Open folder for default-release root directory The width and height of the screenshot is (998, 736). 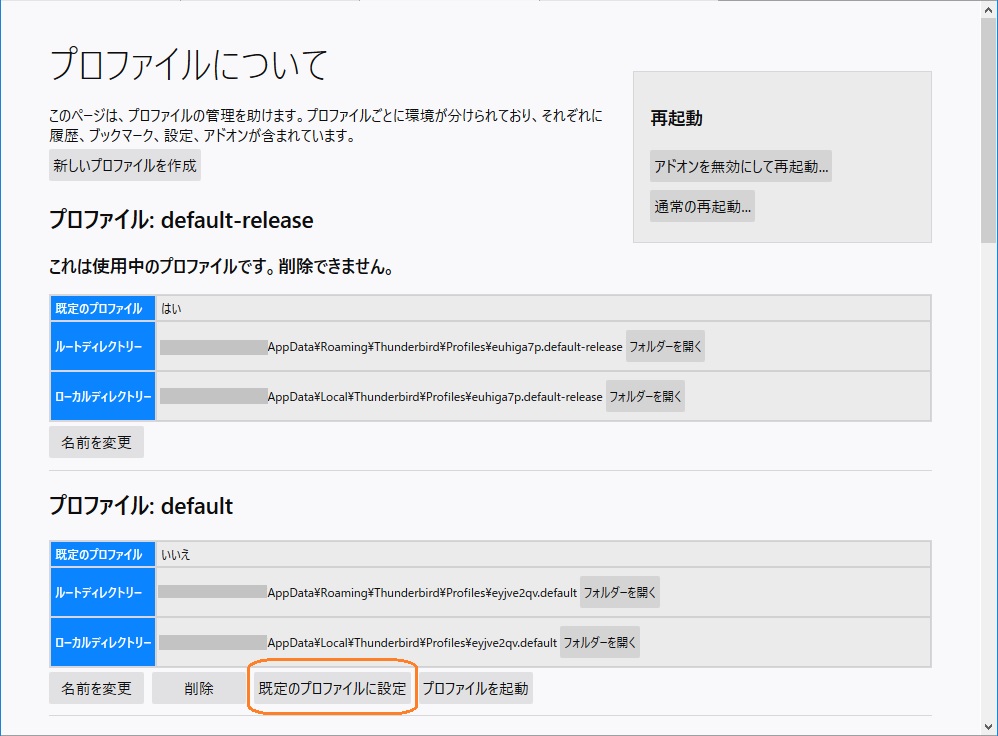666,347
